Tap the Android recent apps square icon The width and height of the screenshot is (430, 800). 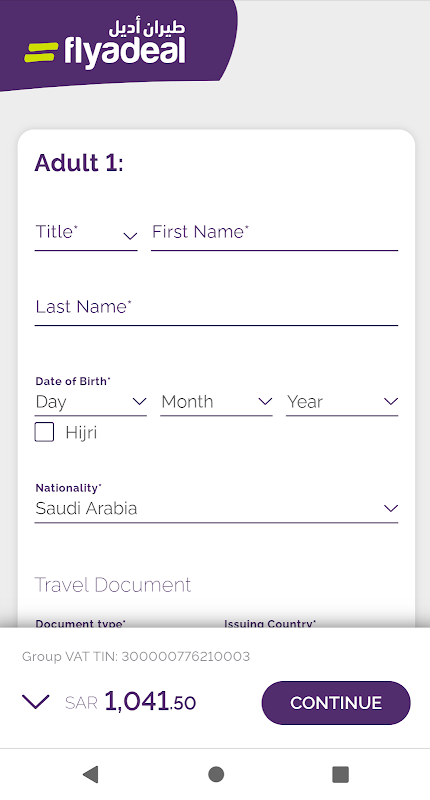coord(340,774)
